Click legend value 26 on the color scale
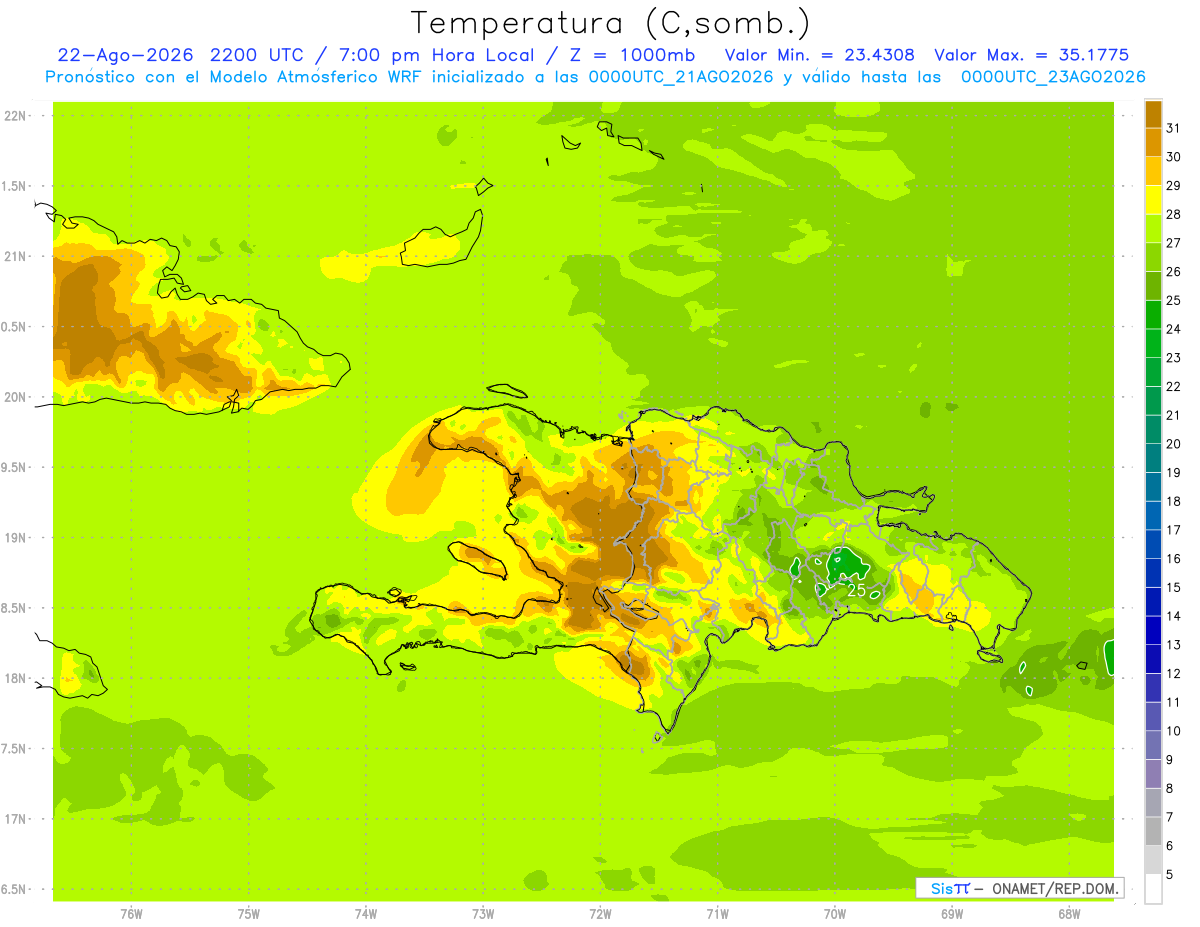The width and height of the screenshot is (1200, 927). click(1174, 271)
